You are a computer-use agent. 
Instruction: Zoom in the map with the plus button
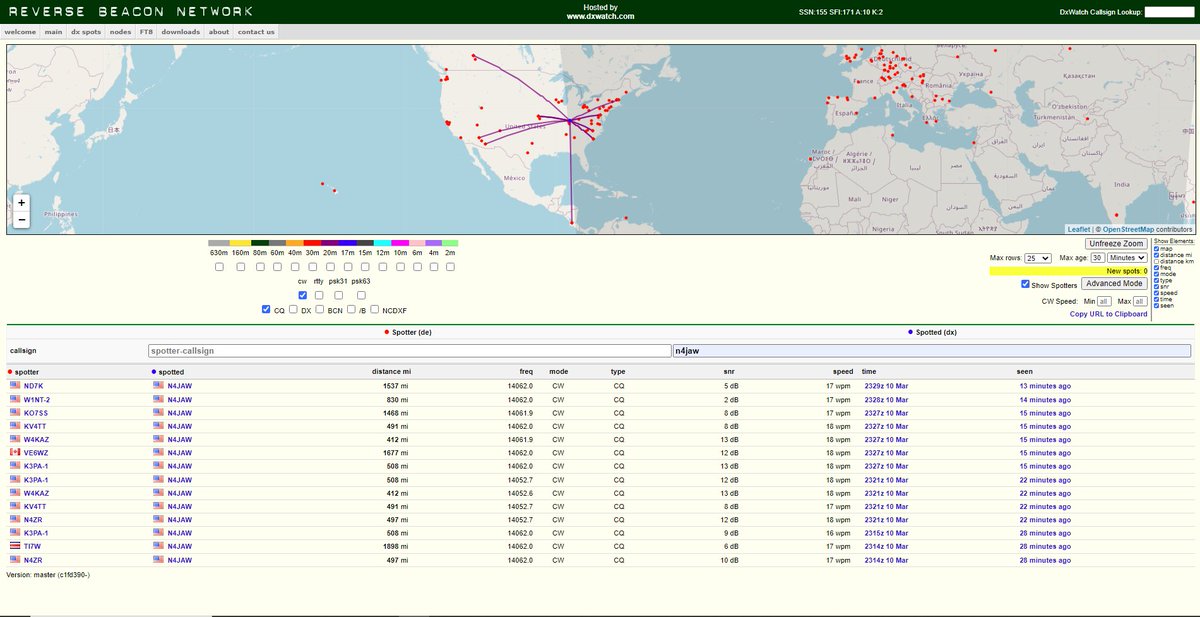(21, 202)
